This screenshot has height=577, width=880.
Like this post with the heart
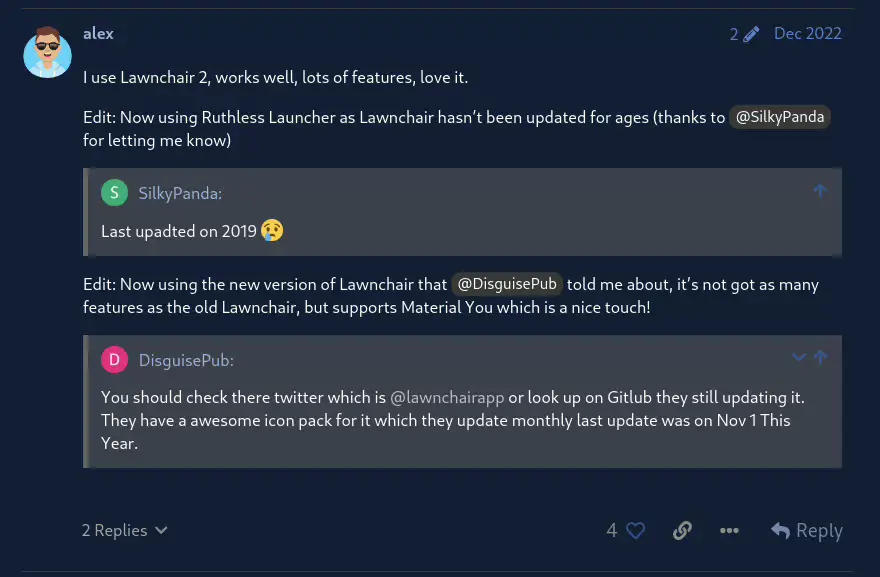pos(636,530)
